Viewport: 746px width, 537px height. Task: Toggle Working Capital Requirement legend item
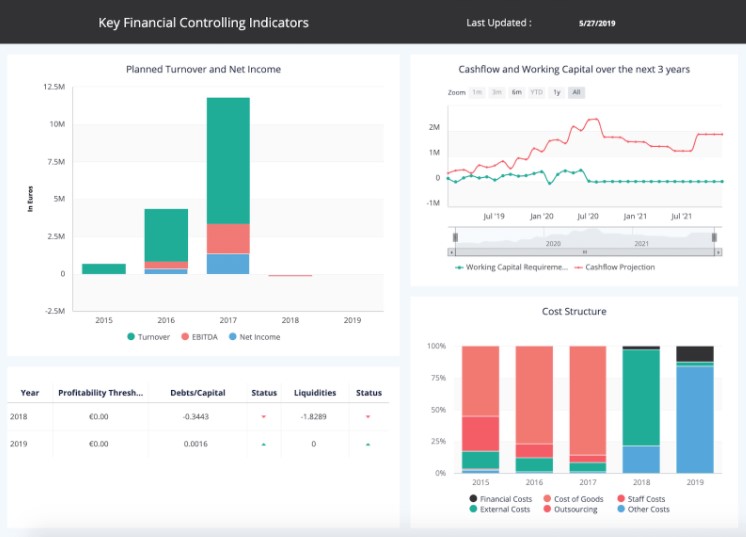pos(510,267)
